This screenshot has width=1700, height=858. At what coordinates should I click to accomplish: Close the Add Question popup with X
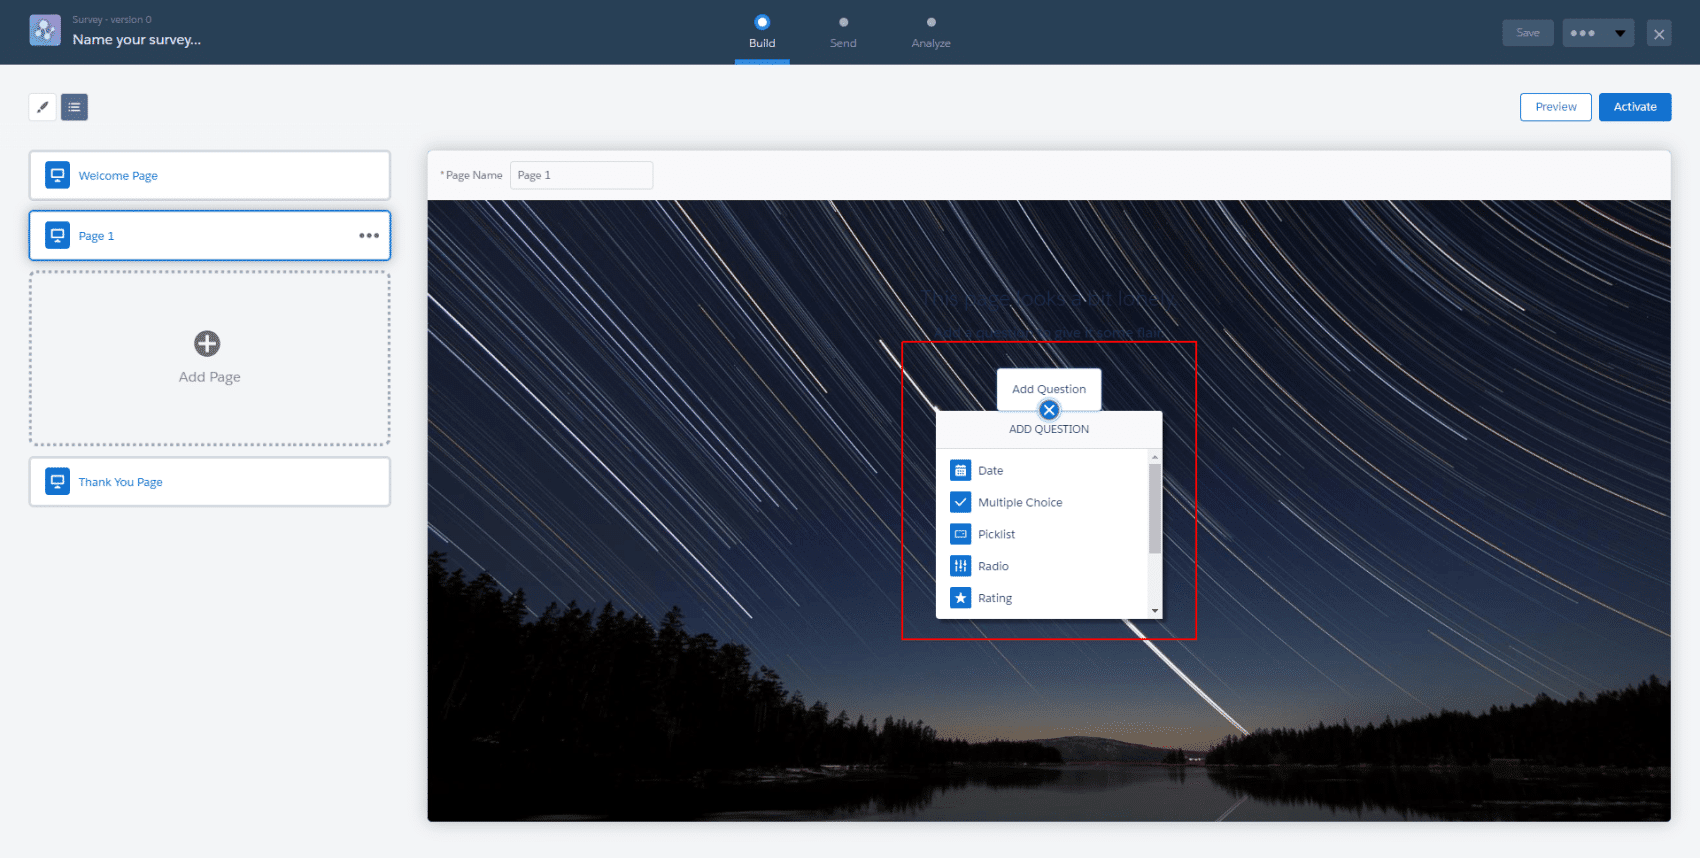[x=1049, y=410]
